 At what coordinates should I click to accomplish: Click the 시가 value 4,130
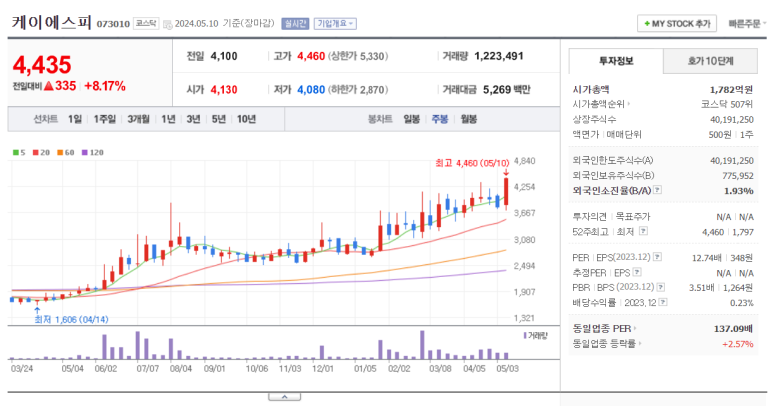point(224,90)
